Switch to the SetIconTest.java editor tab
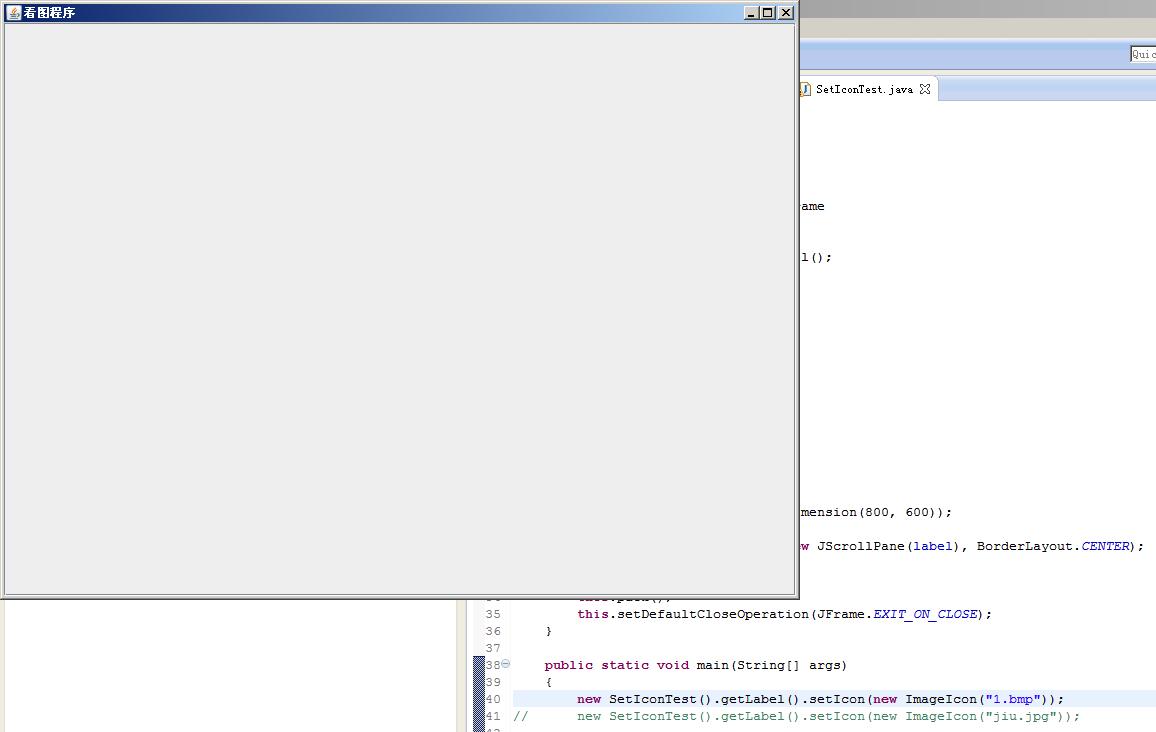 pyautogui.click(x=864, y=89)
